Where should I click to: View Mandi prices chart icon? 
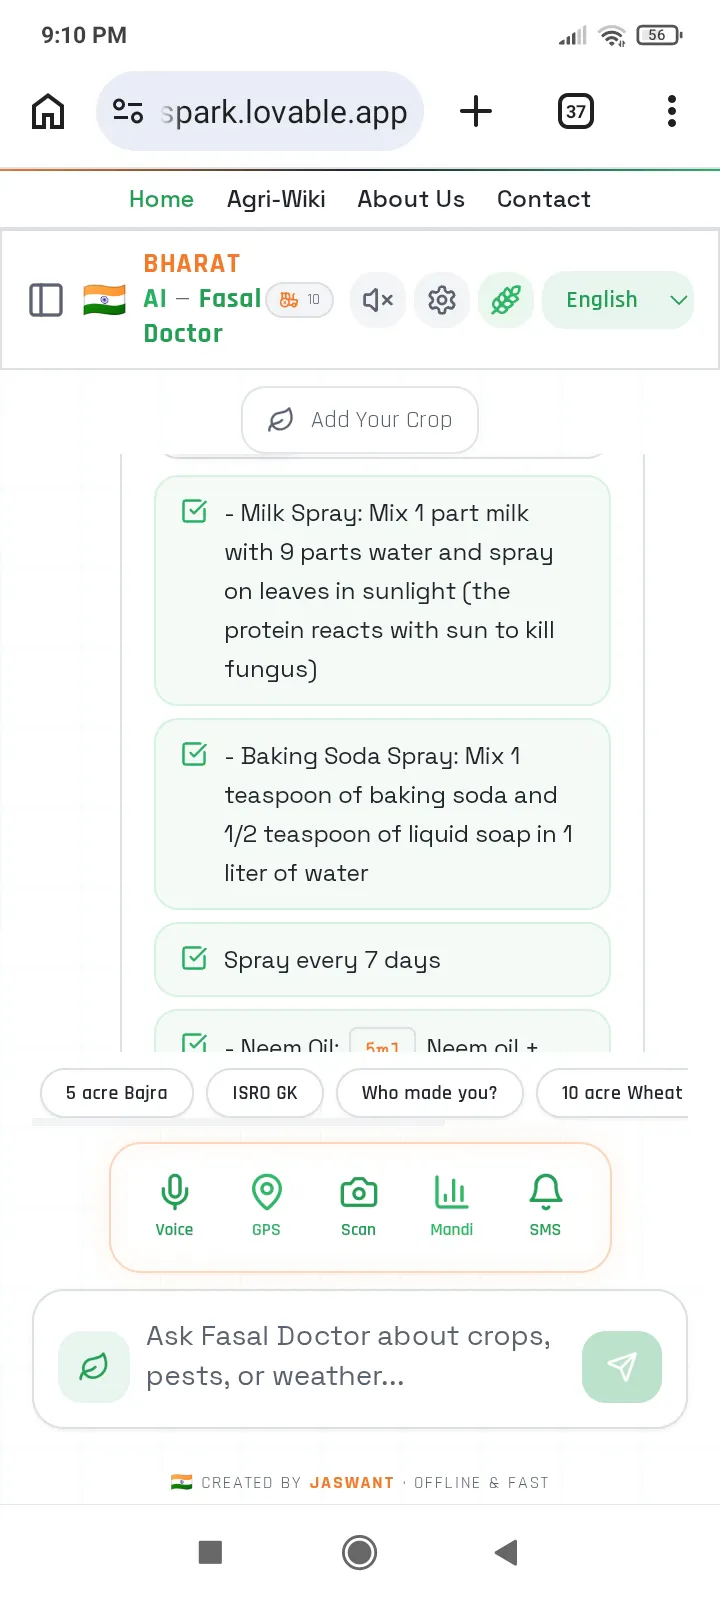451,1206
